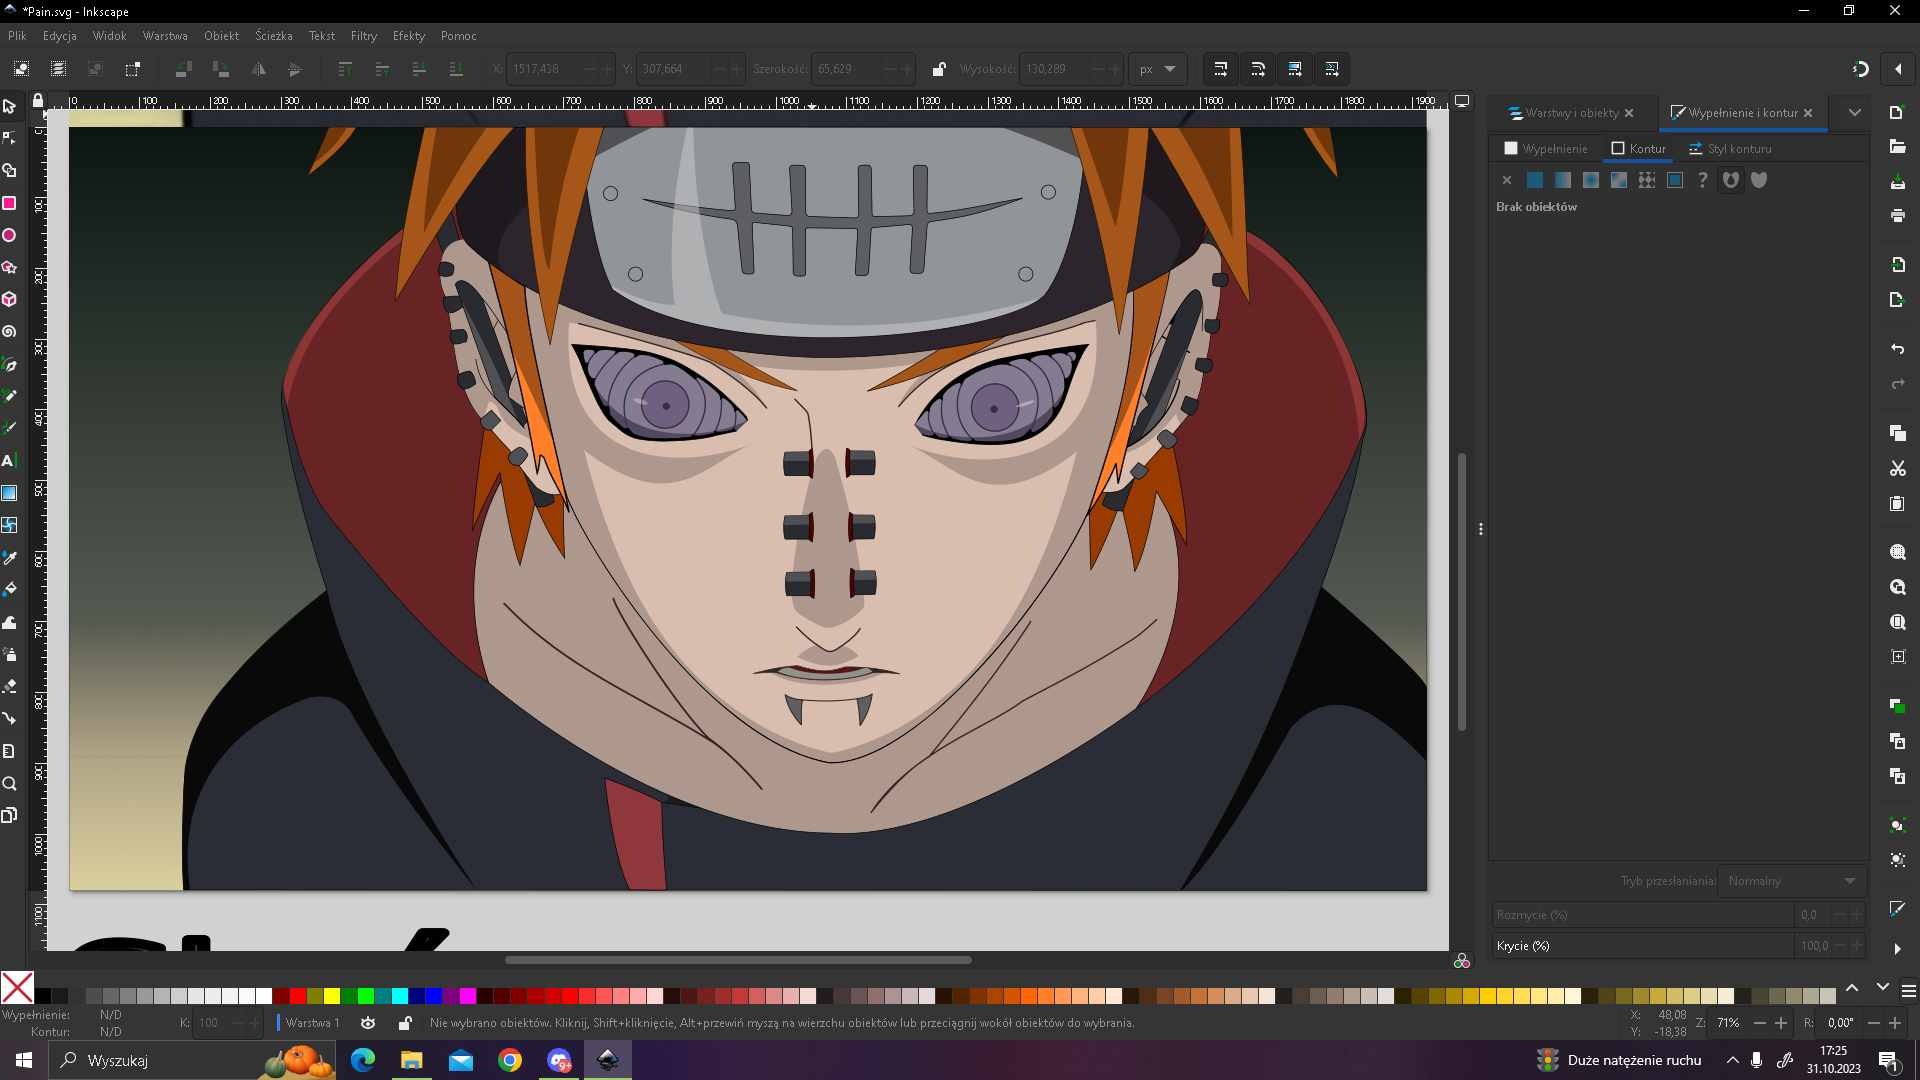Toggle the current layer lock

[x=404, y=1023]
